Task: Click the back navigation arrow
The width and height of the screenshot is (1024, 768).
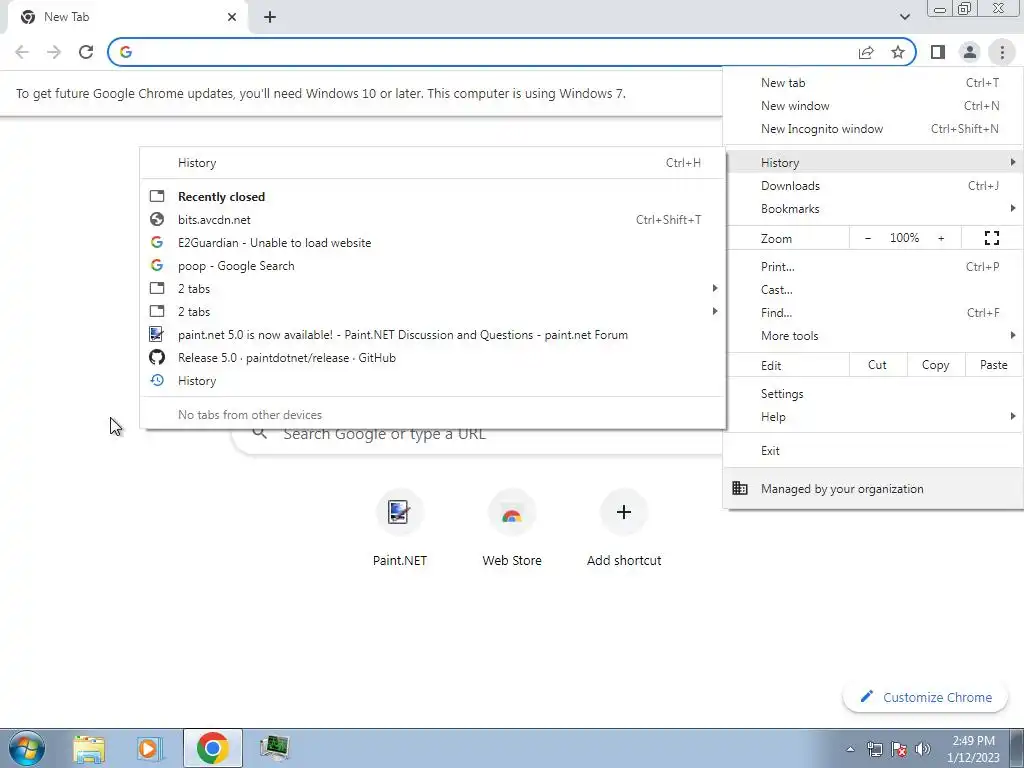Action: (22, 52)
